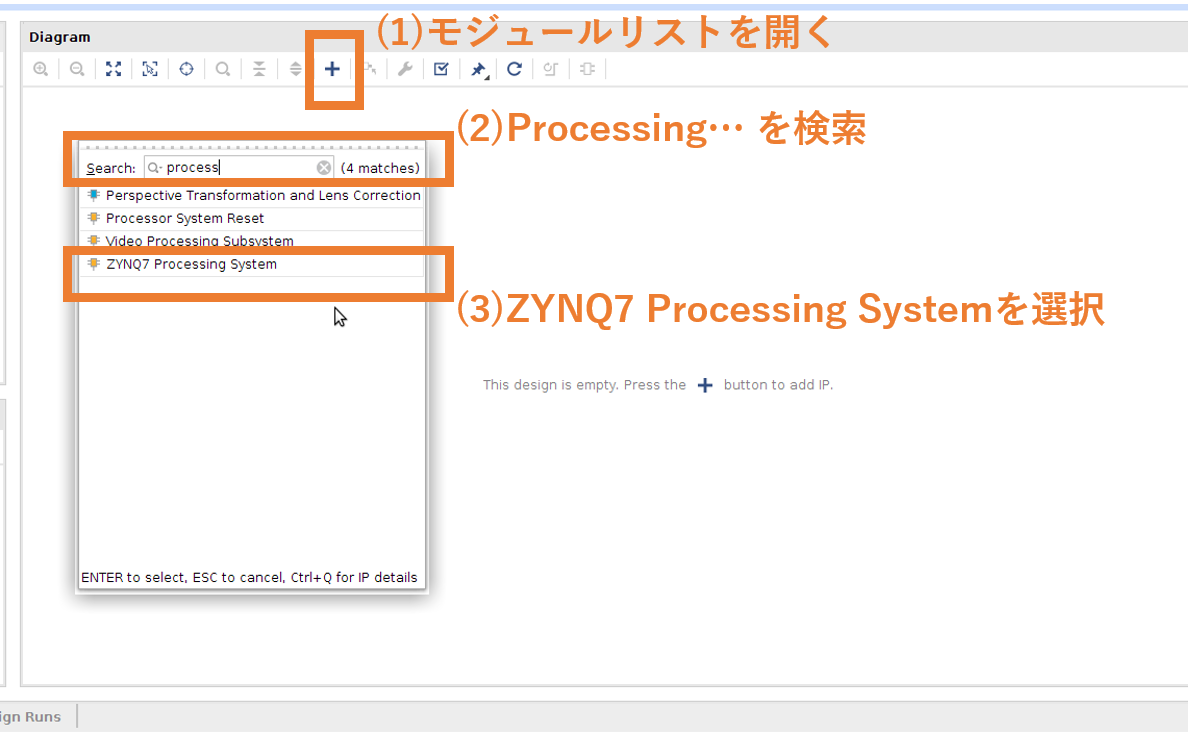
Task: Click the Validate Design checkmark icon
Action: point(441,69)
